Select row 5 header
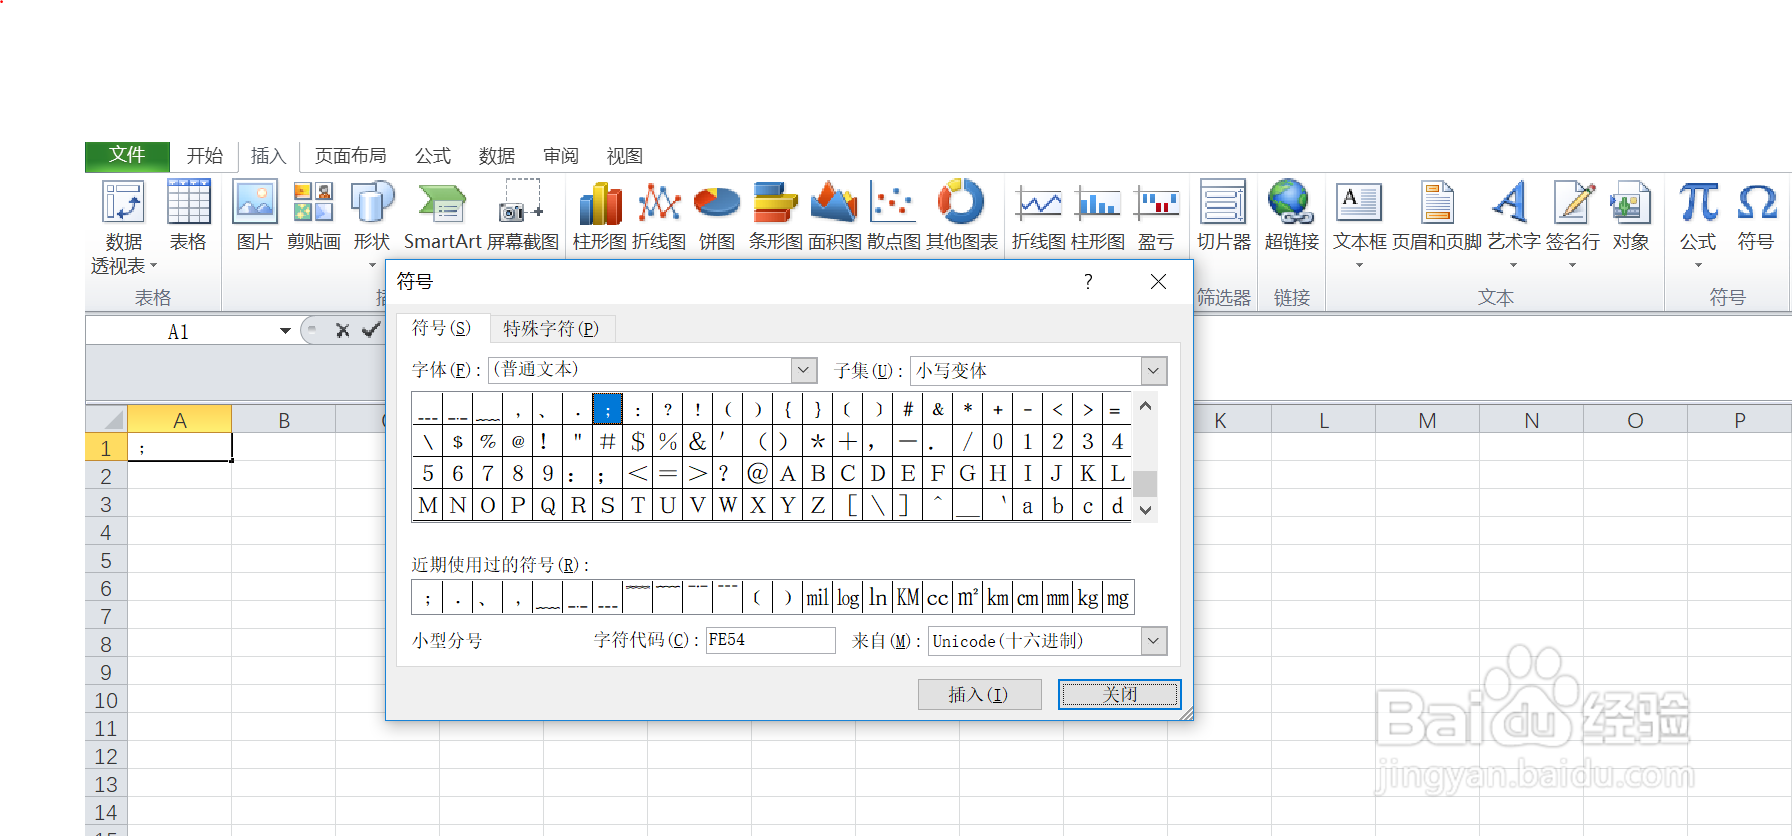Image resolution: width=1792 pixels, height=836 pixels. coord(106,560)
